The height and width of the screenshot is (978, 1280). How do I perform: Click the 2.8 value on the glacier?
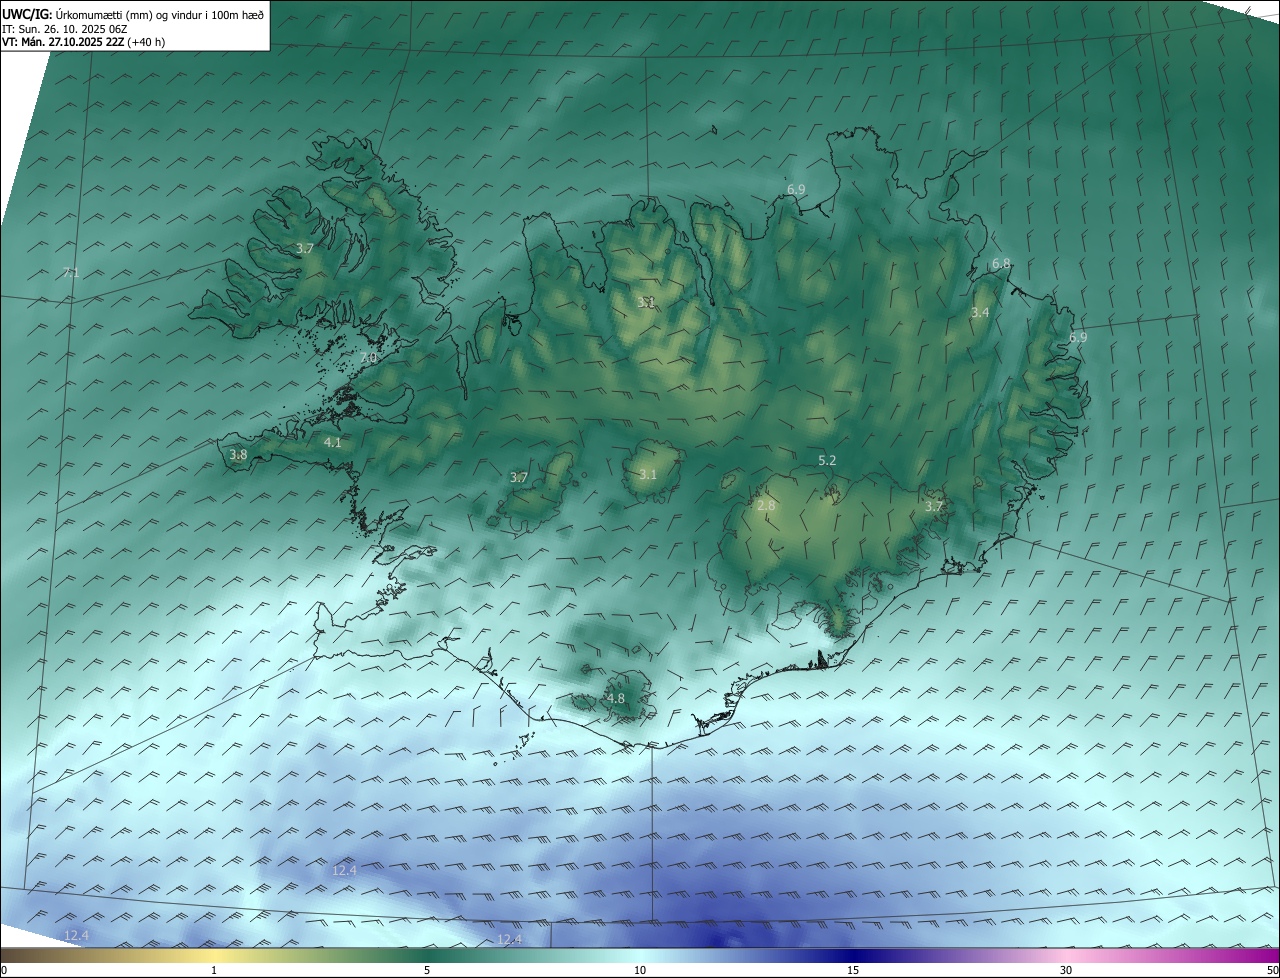766,506
